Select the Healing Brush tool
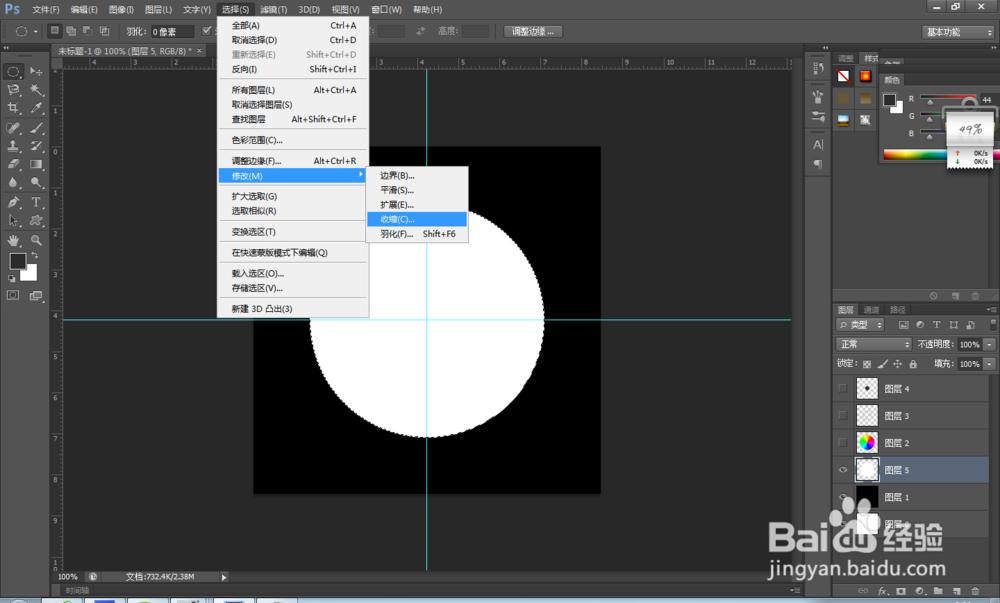 [13, 127]
